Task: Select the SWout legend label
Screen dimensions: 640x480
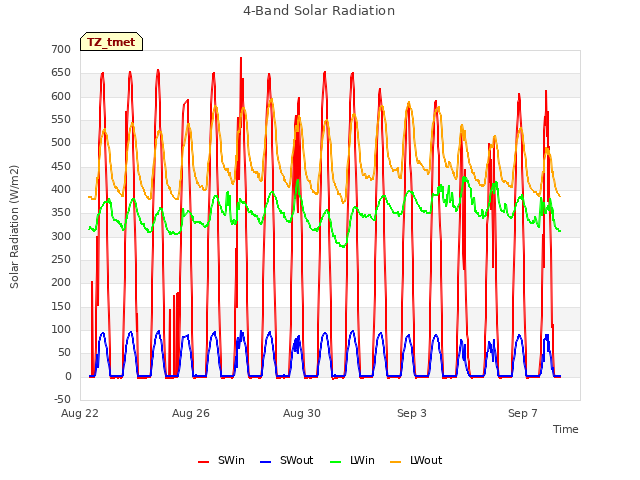Action: pos(297,460)
